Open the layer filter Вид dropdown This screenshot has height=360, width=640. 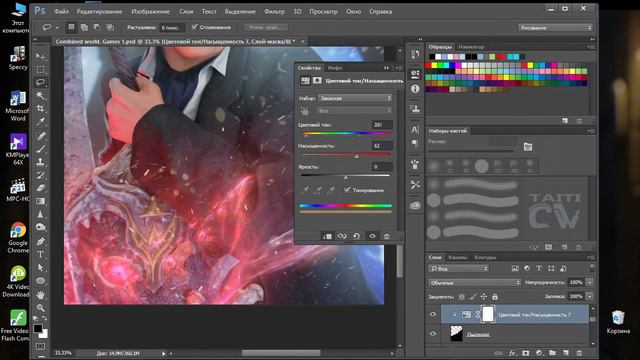point(458,269)
